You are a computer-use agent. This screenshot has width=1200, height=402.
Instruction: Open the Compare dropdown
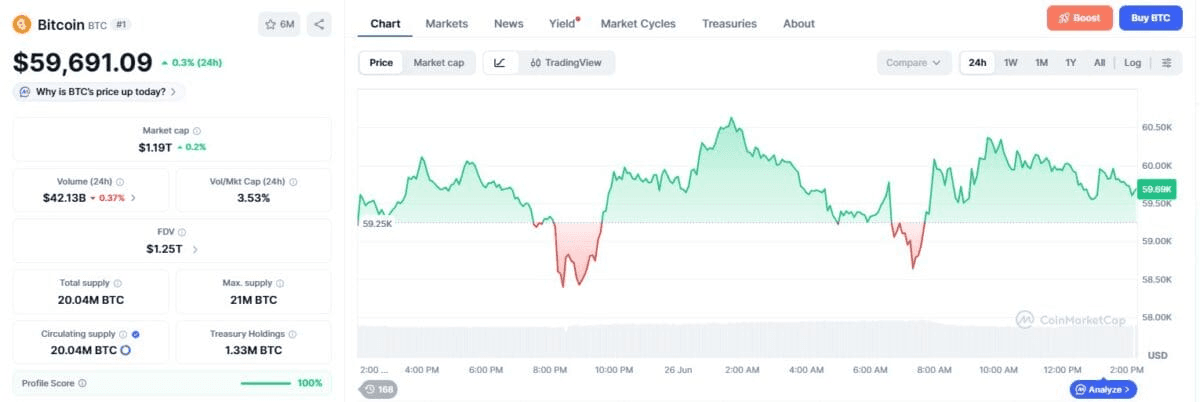(914, 62)
